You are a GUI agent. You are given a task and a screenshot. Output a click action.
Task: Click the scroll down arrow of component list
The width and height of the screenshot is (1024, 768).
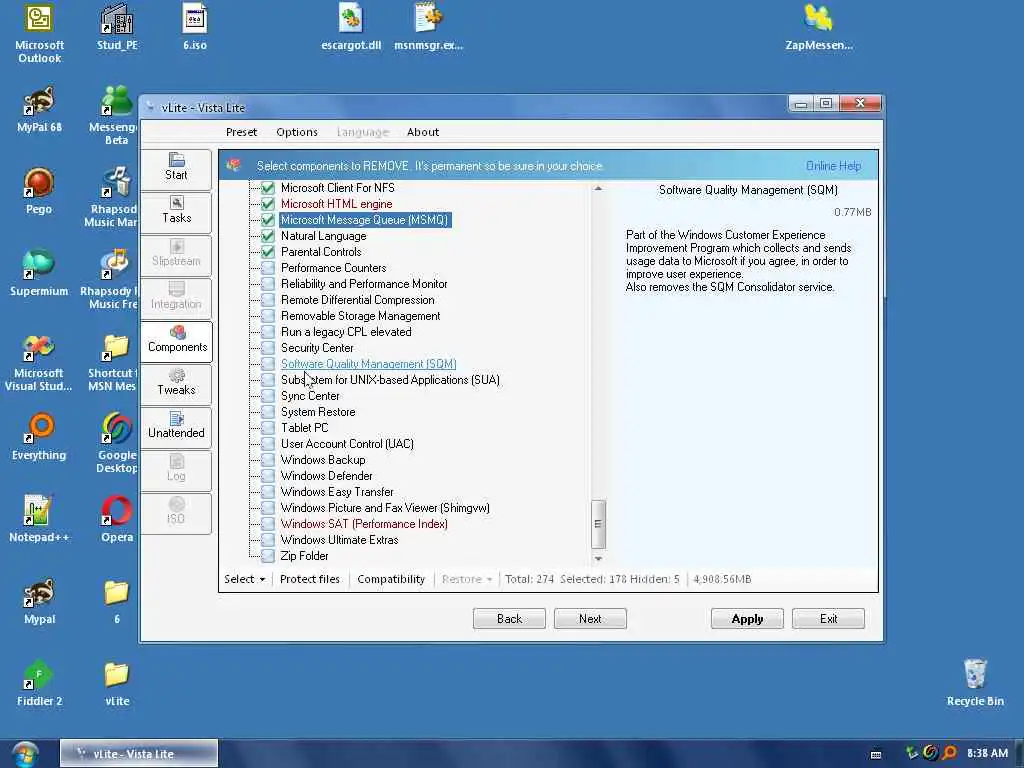coord(598,558)
